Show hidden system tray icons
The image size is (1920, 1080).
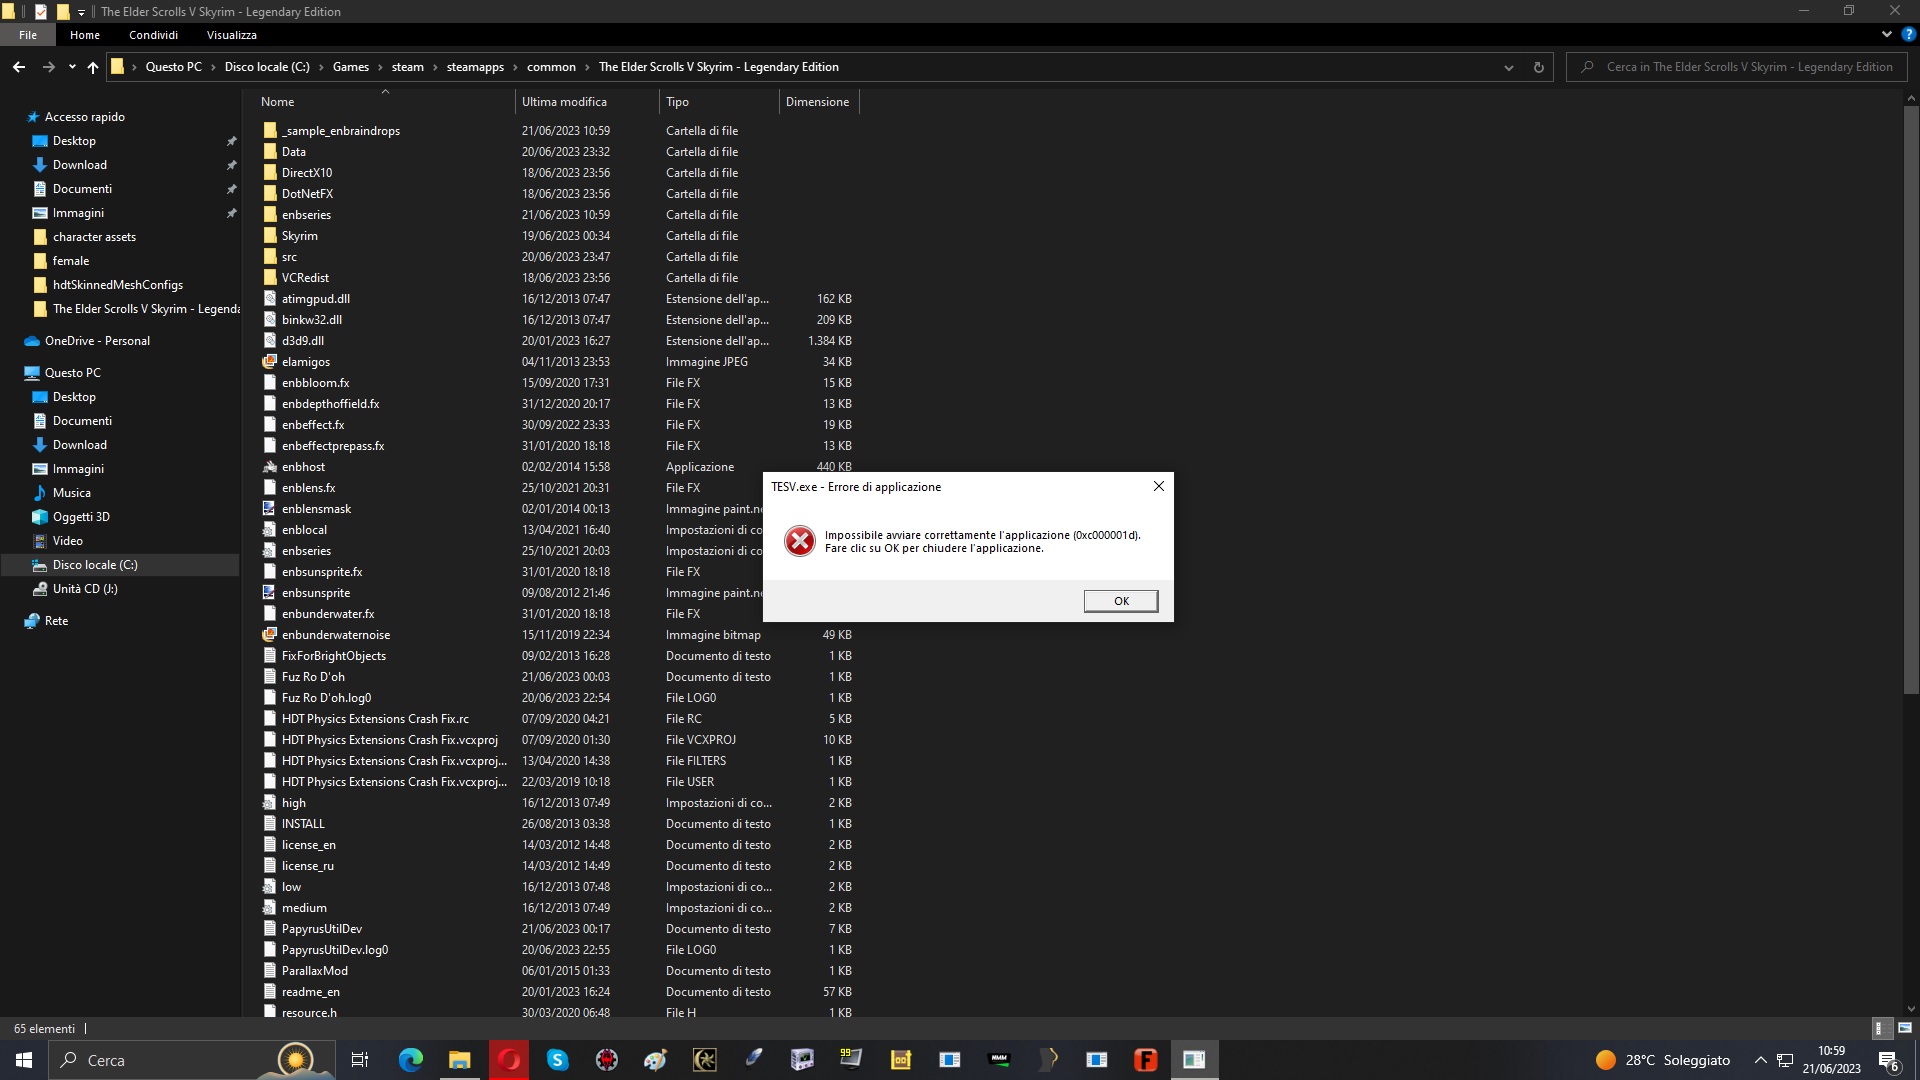pos(1760,1060)
